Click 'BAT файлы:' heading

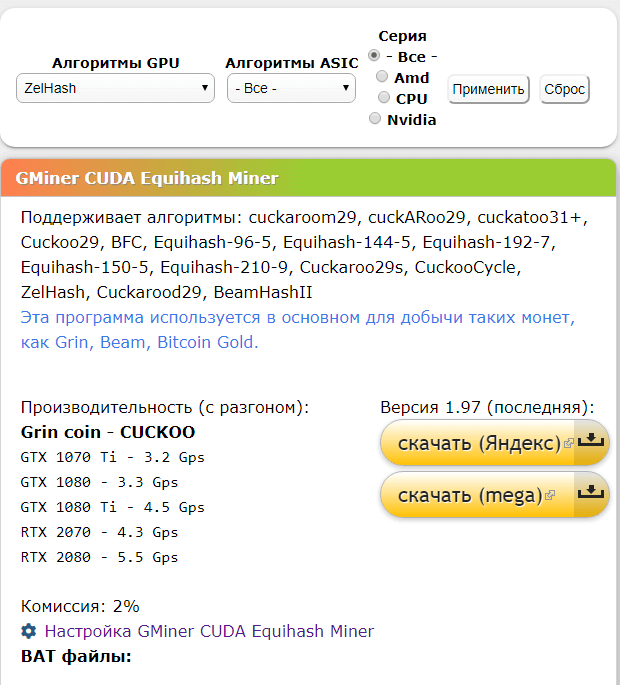tap(76, 656)
